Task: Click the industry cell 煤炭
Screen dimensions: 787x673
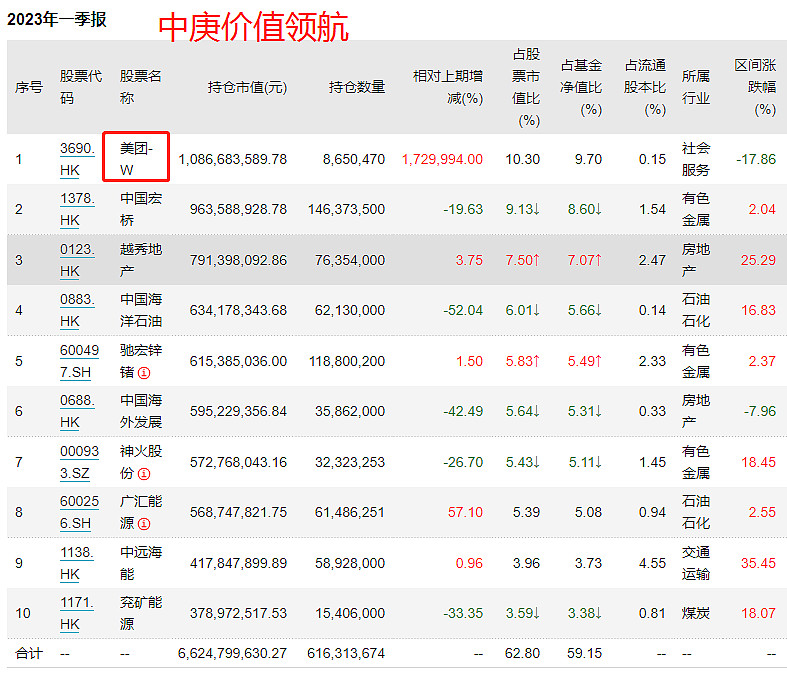Action: click(x=696, y=613)
